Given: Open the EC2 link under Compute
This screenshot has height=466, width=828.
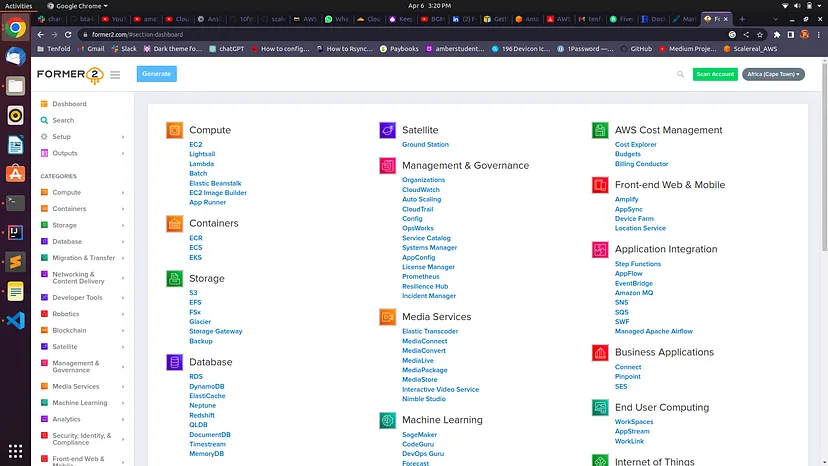Looking at the screenshot, I should pos(195,144).
